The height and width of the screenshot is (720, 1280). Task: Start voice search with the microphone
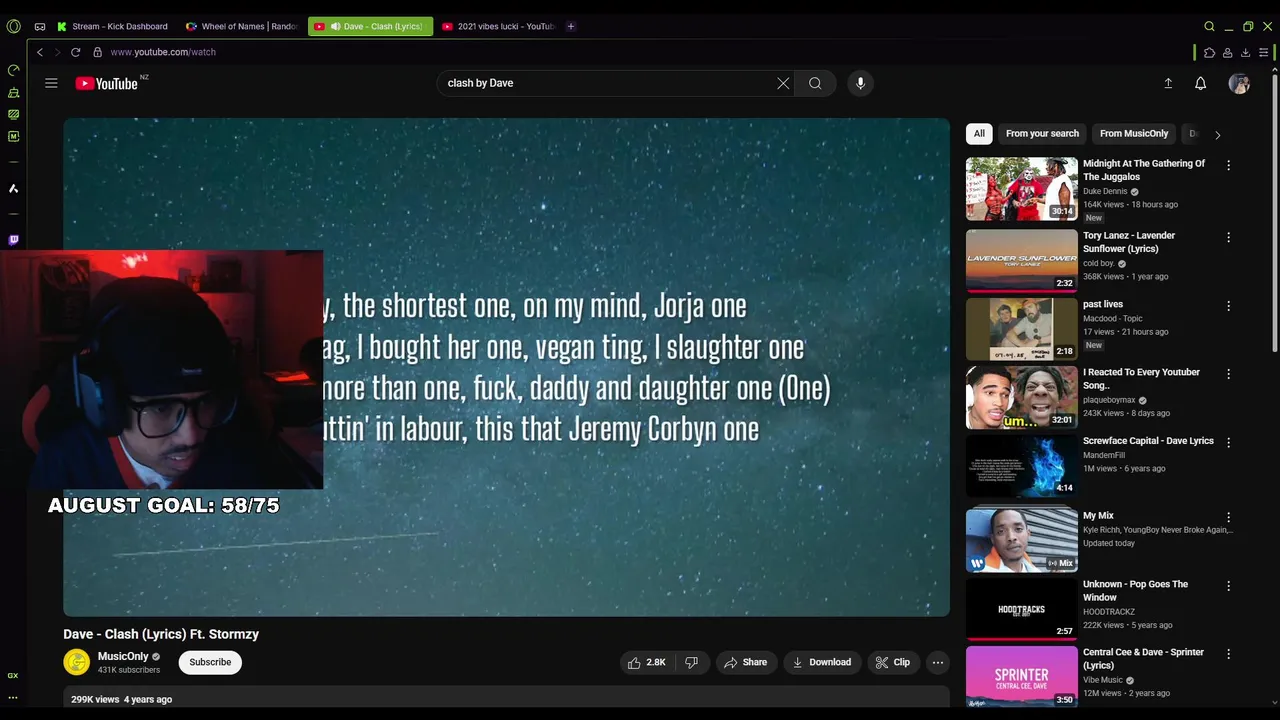(860, 83)
